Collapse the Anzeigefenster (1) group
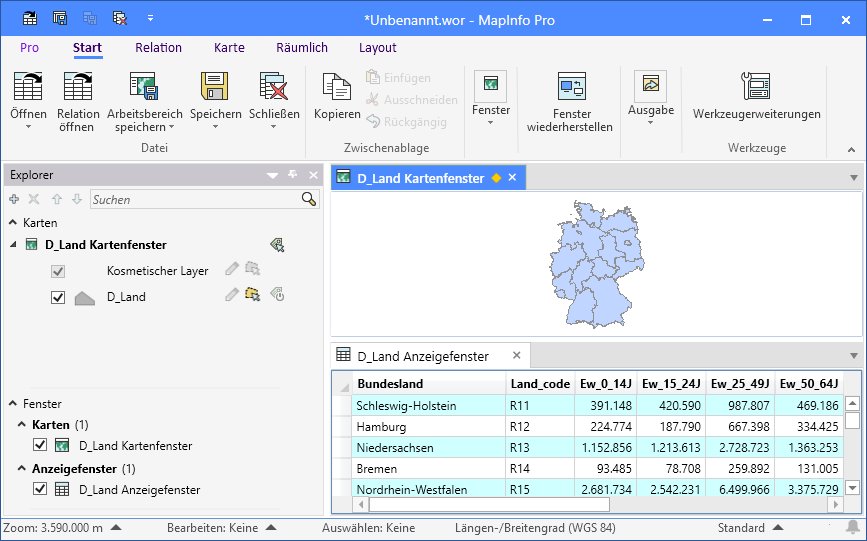867x541 pixels. [x=22, y=469]
